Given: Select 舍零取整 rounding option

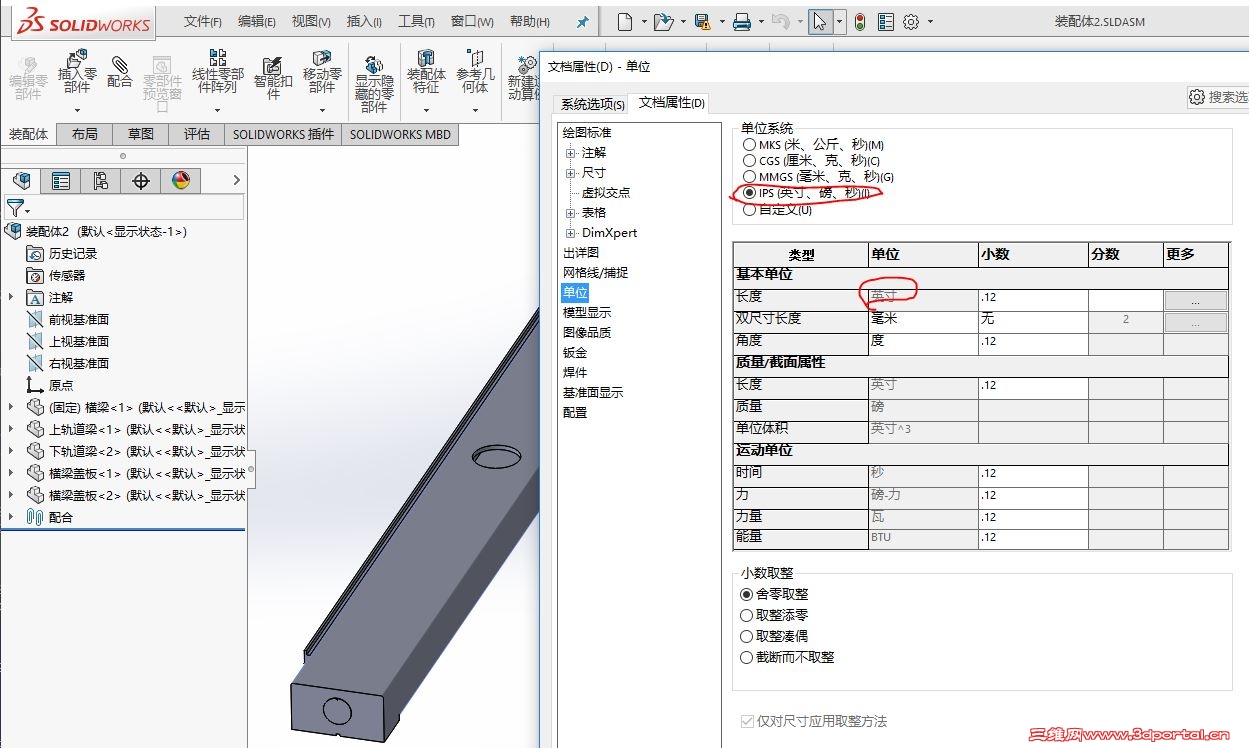Looking at the screenshot, I should (746, 594).
